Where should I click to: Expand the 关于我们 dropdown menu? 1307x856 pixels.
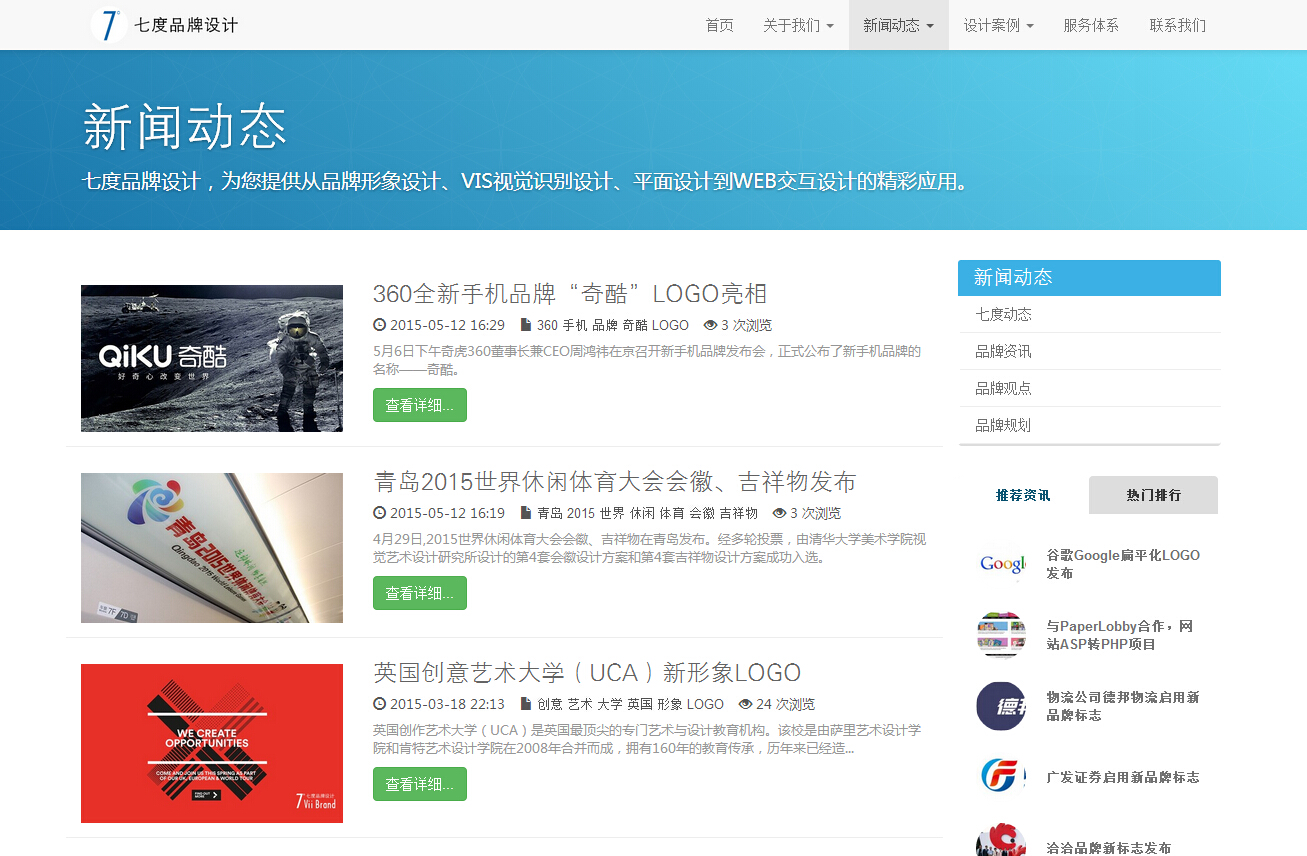[x=798, y=25]
